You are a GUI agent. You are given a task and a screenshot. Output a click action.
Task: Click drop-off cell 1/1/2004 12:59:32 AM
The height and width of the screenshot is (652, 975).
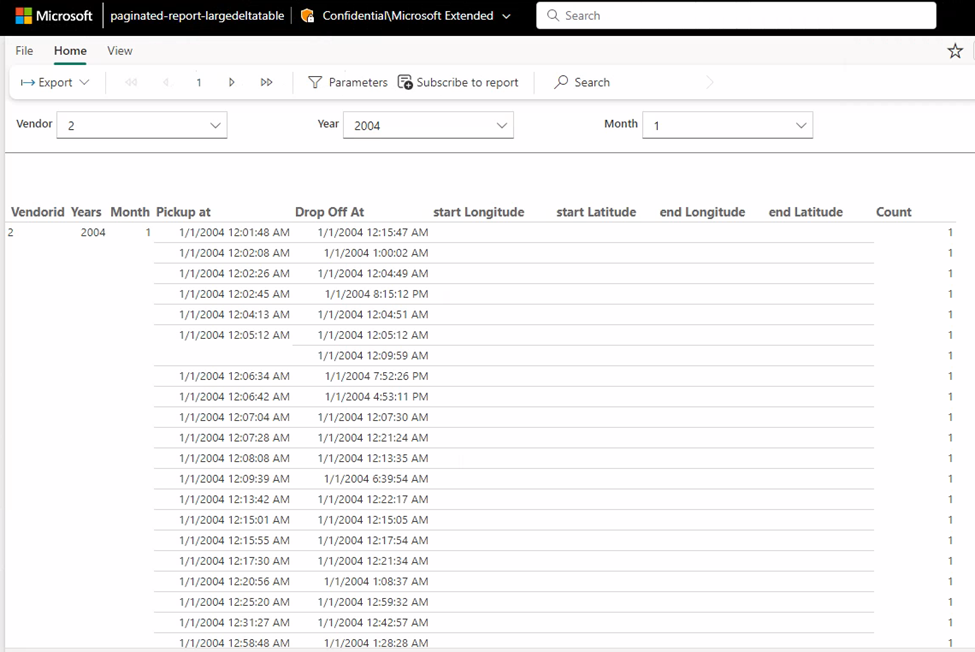coord(373,602)
